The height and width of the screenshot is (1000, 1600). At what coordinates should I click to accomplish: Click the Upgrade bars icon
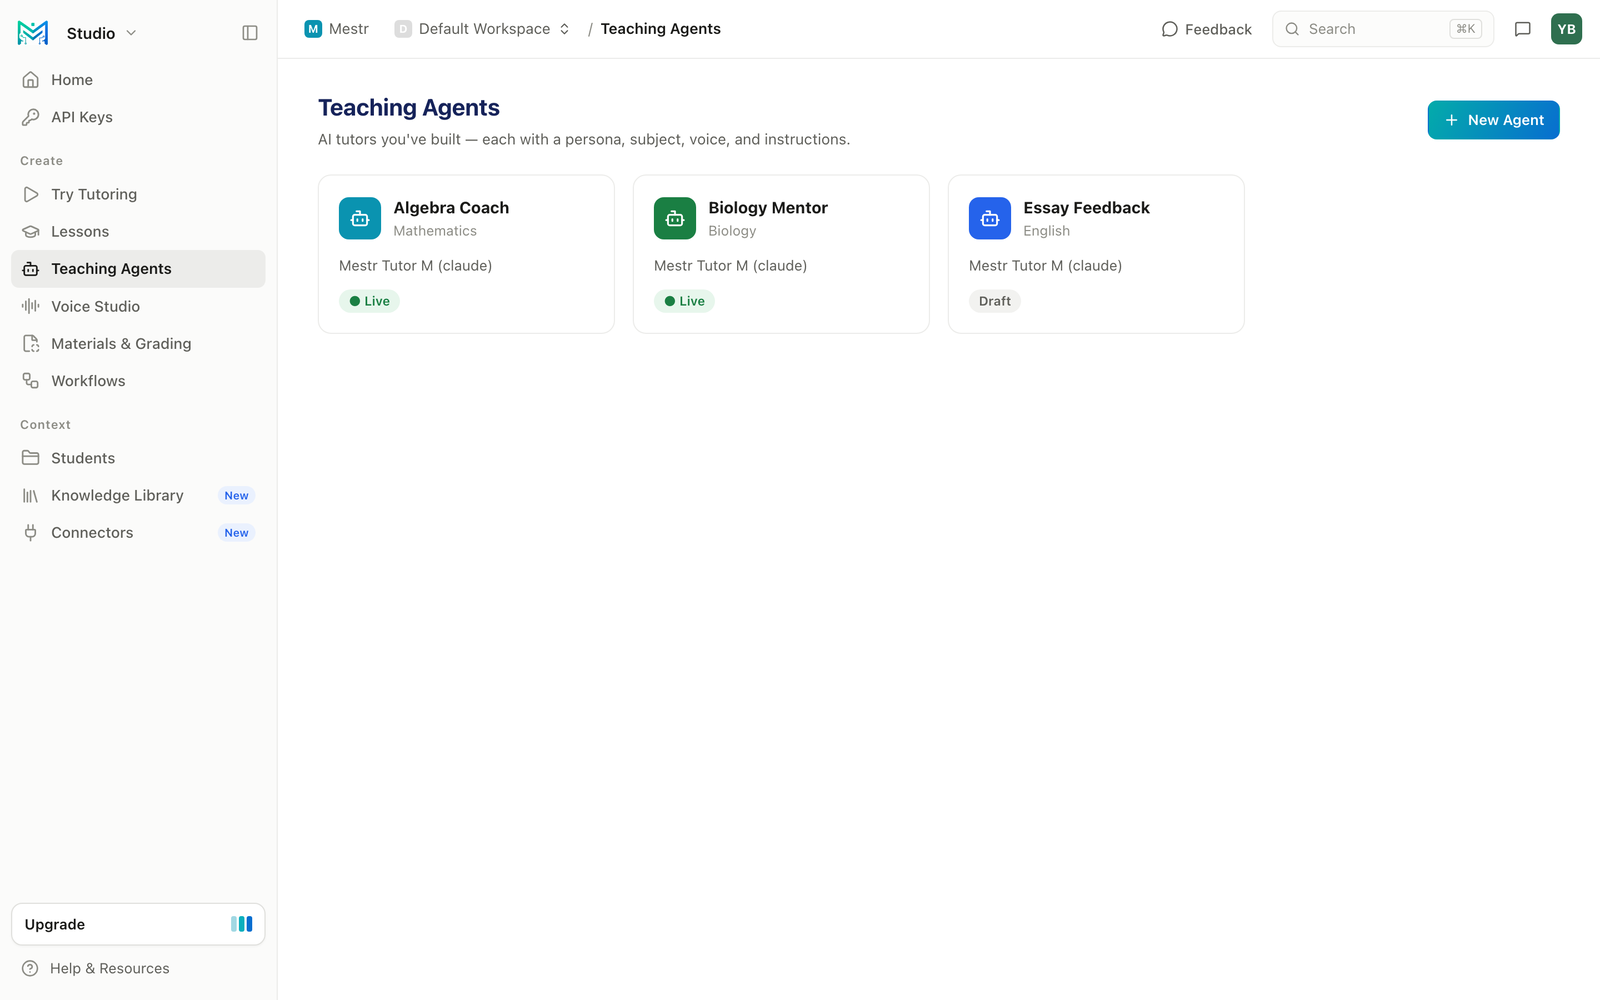(242, 924)
